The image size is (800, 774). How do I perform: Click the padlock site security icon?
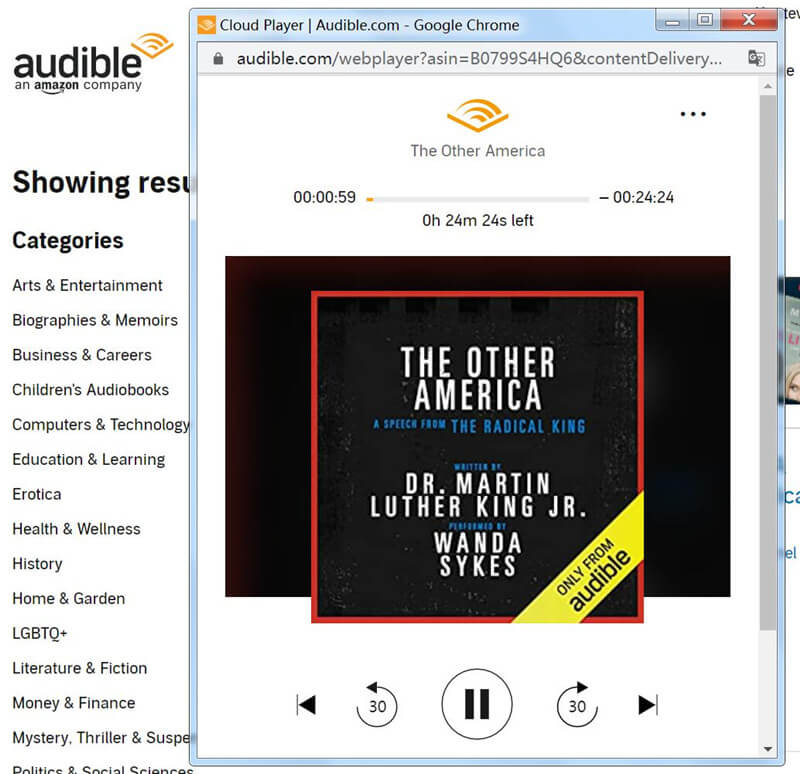(x=218, y=59)
